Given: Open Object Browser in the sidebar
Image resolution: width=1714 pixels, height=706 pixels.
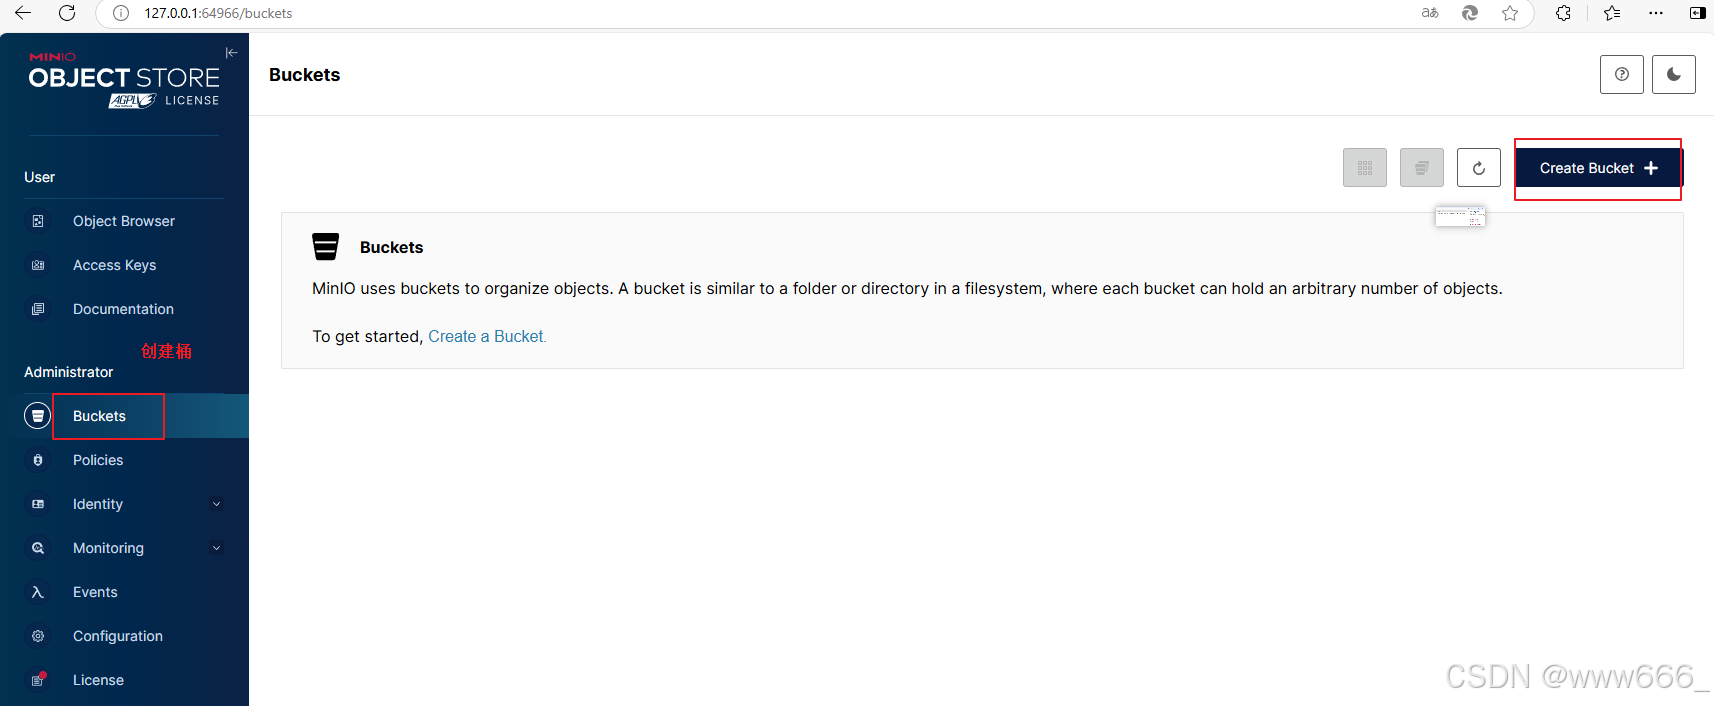Looking at the screenshot, I should [x=124, y=221].
